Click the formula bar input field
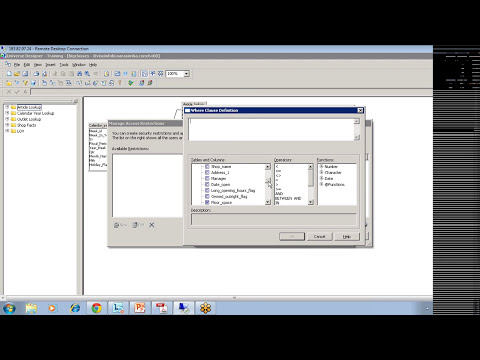 pos(231,92)
